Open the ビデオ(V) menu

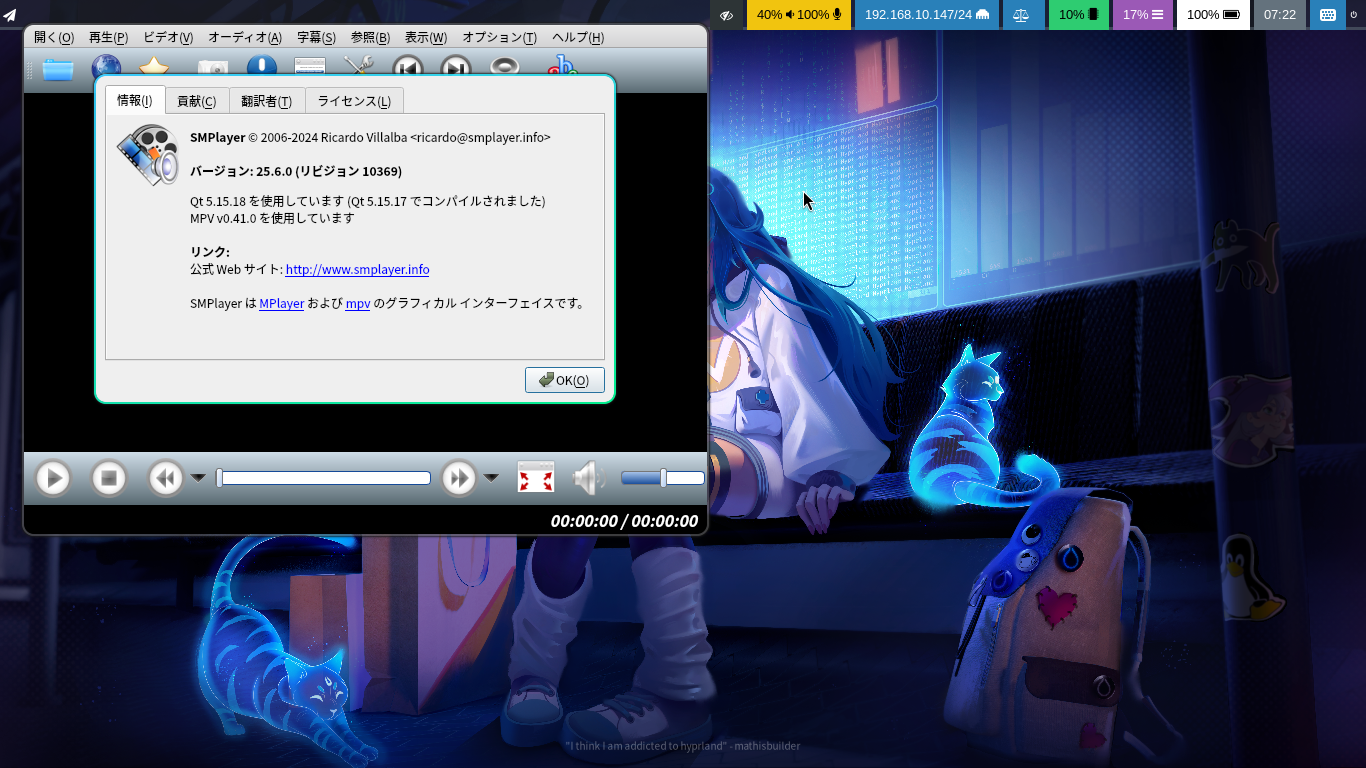click(168, 38)
